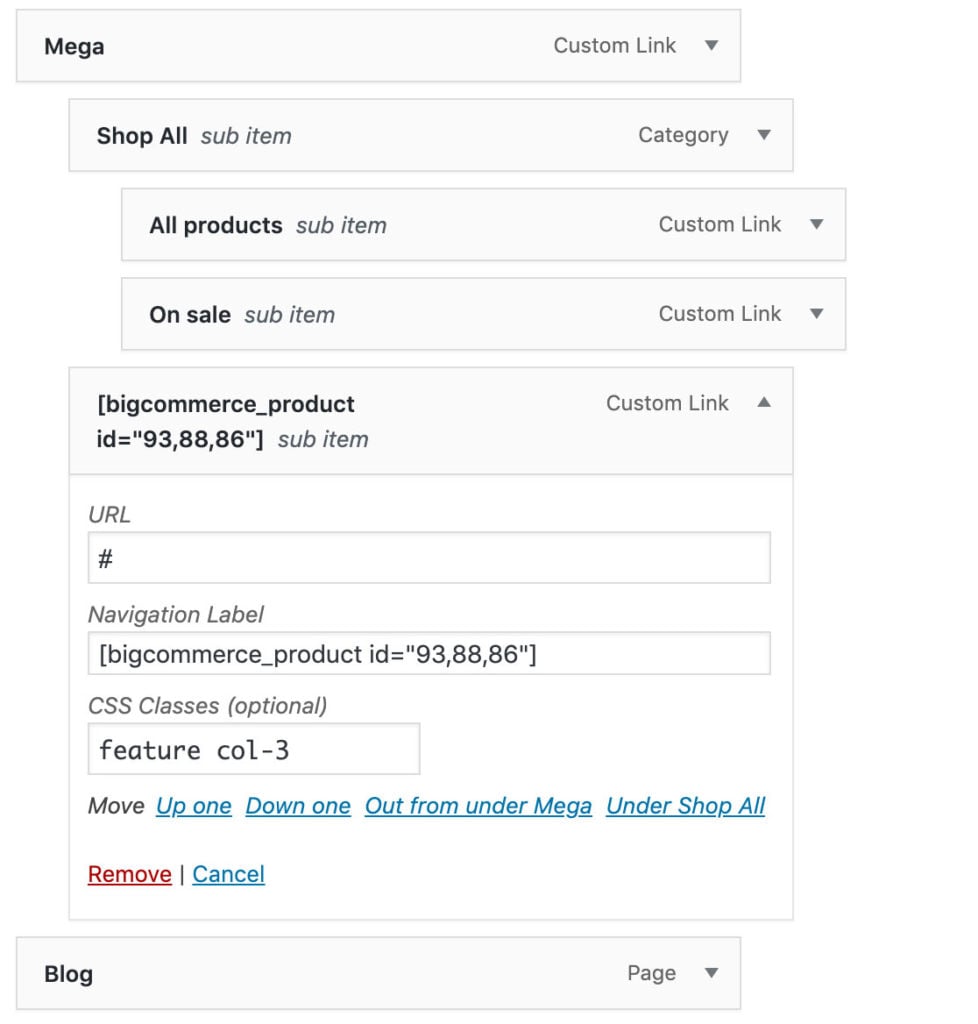
Task: Expand the All products Custom Link item
Action: point(817,224)
